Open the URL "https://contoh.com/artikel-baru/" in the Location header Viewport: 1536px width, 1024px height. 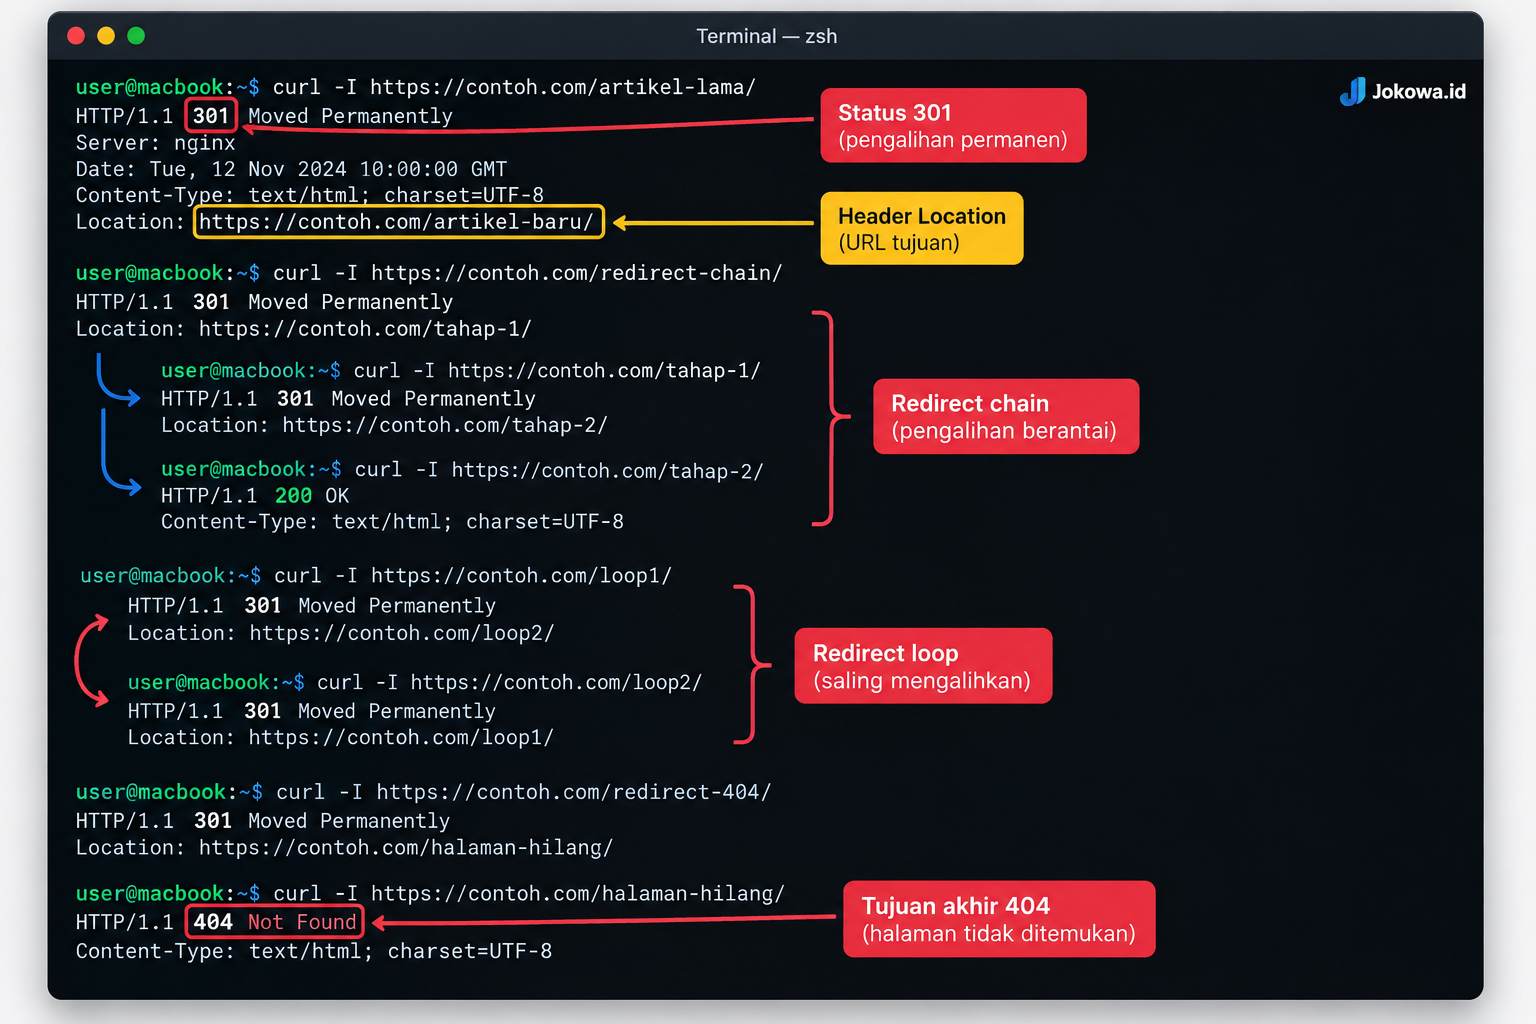click(x=398, y=221)
